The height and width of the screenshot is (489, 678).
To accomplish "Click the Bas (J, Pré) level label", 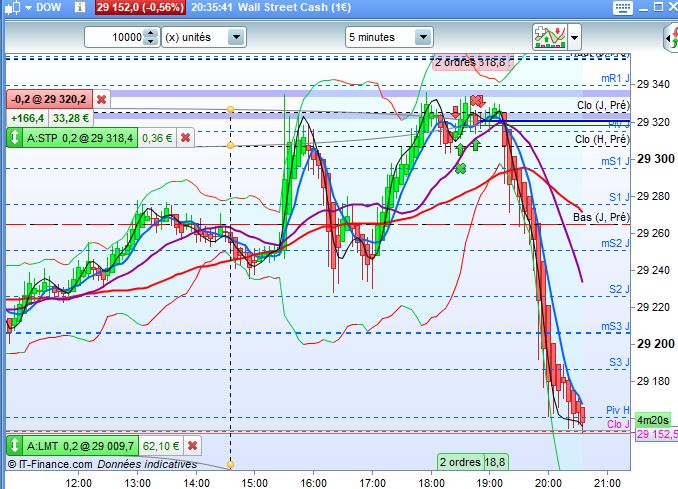I will 601,217.
